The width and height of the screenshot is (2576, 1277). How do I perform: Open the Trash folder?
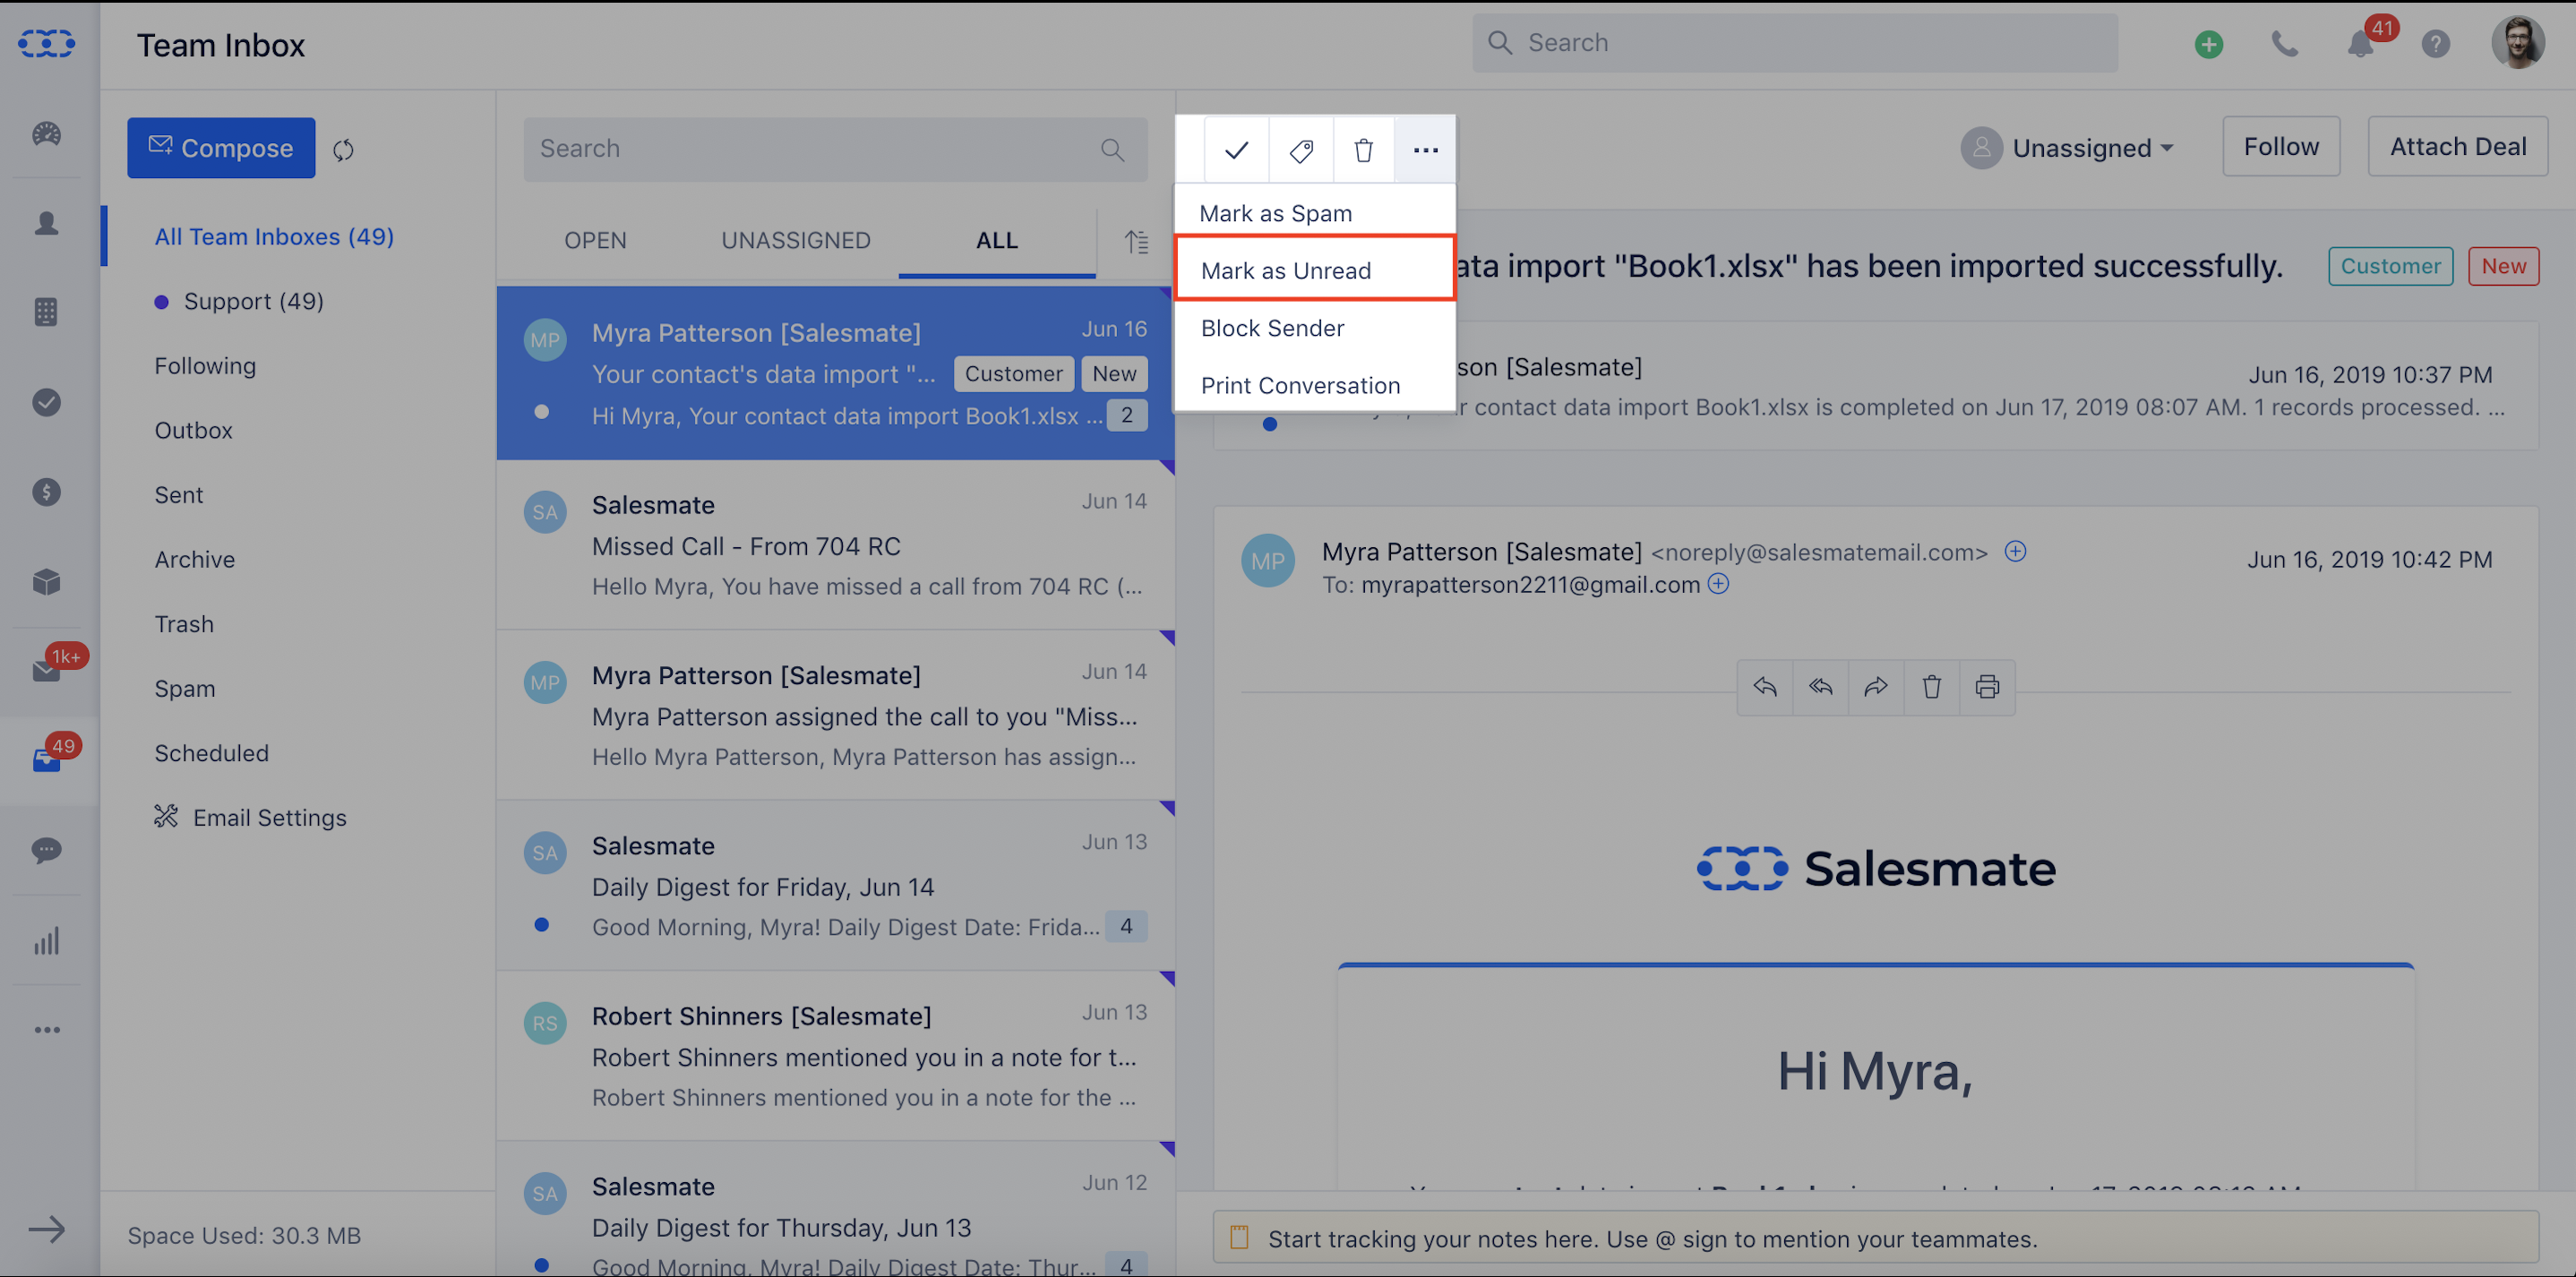pos(184,624)
